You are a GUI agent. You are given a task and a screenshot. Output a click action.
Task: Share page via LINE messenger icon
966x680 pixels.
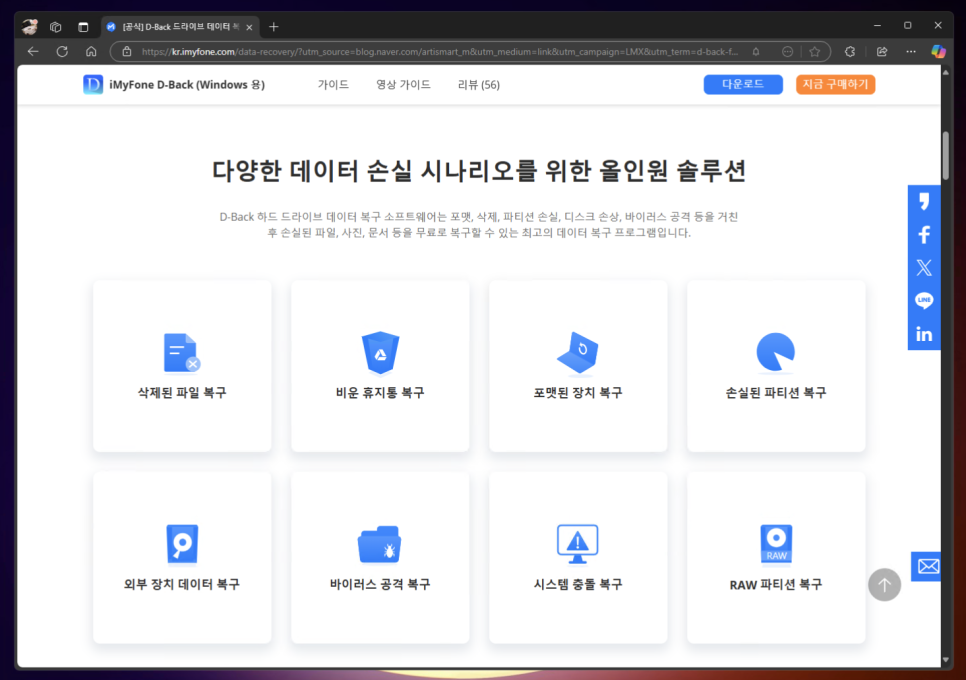click(924, 301)
